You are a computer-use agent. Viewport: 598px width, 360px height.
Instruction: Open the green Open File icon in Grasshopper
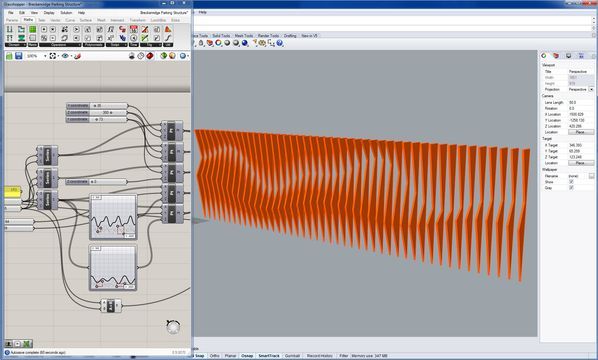tap(9, 56)
